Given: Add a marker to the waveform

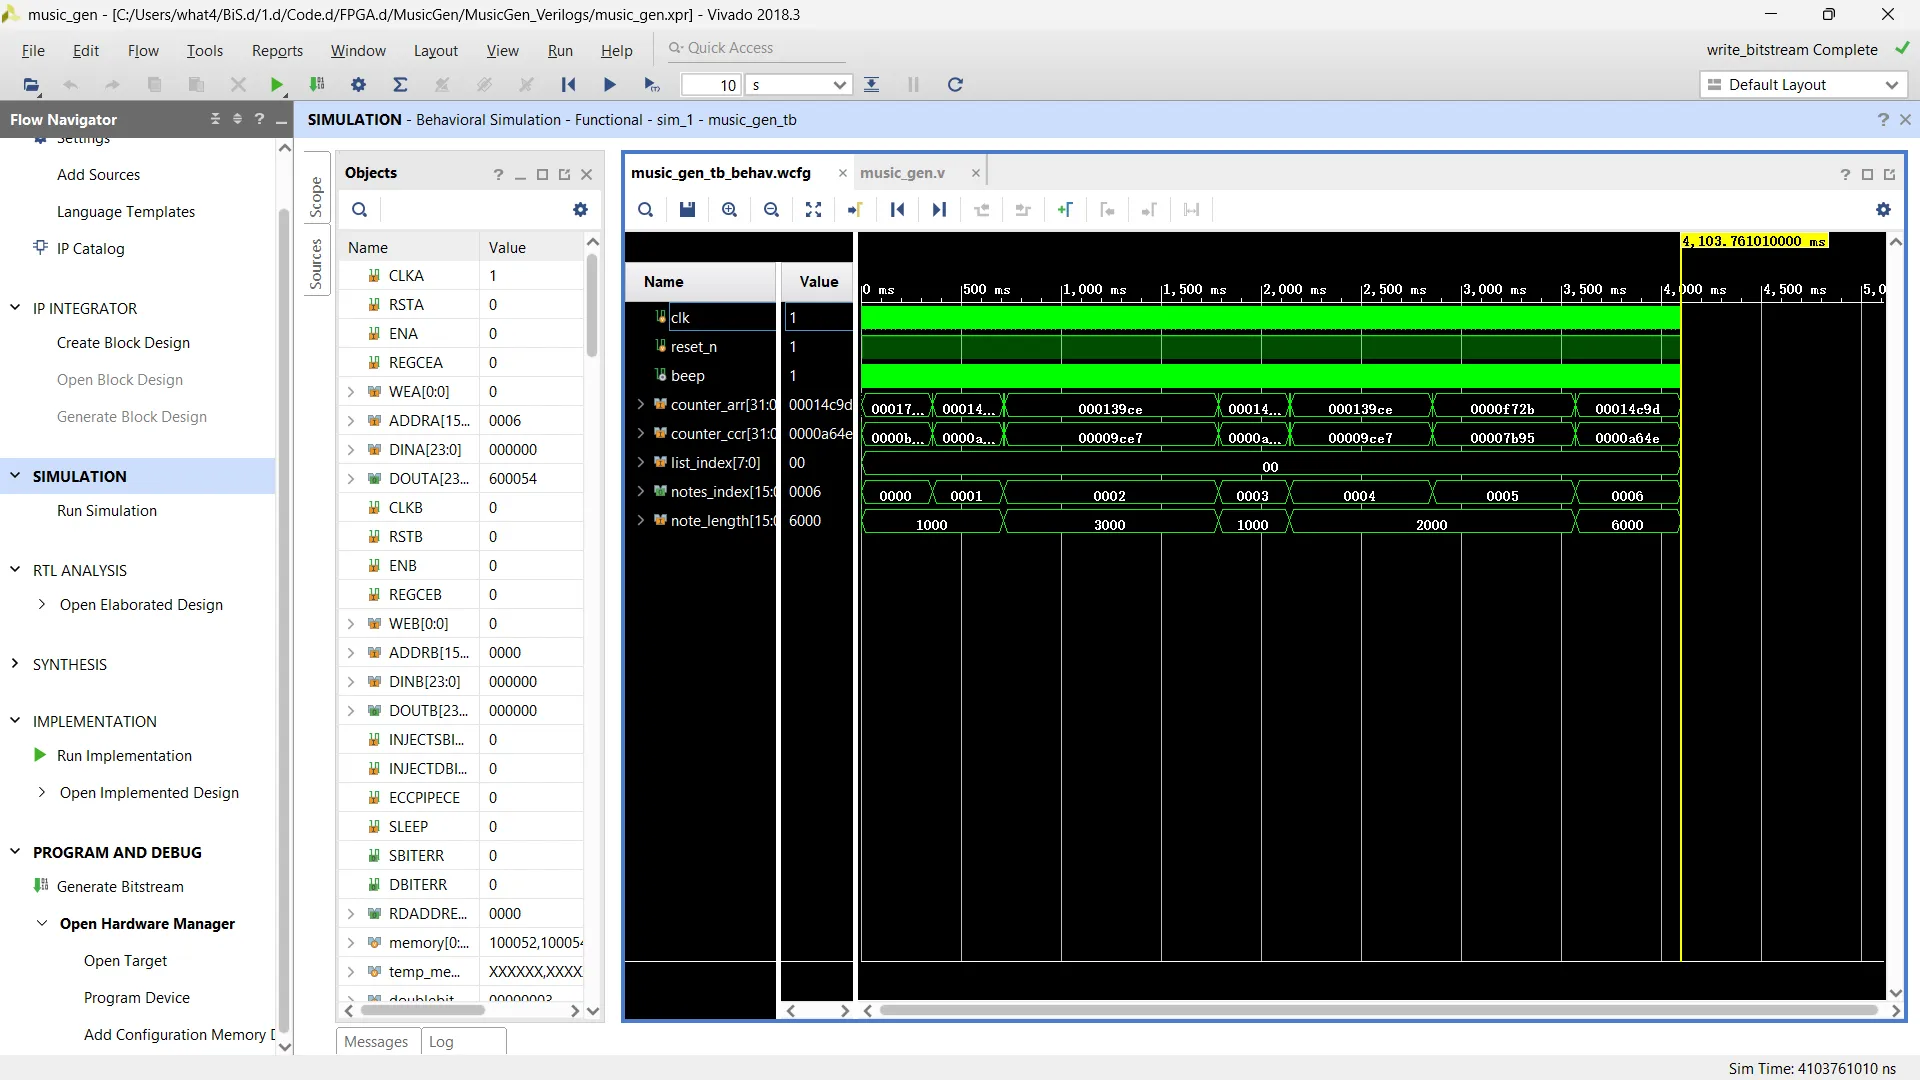Looking at the screenshot, I should [x=1065, y=210].
